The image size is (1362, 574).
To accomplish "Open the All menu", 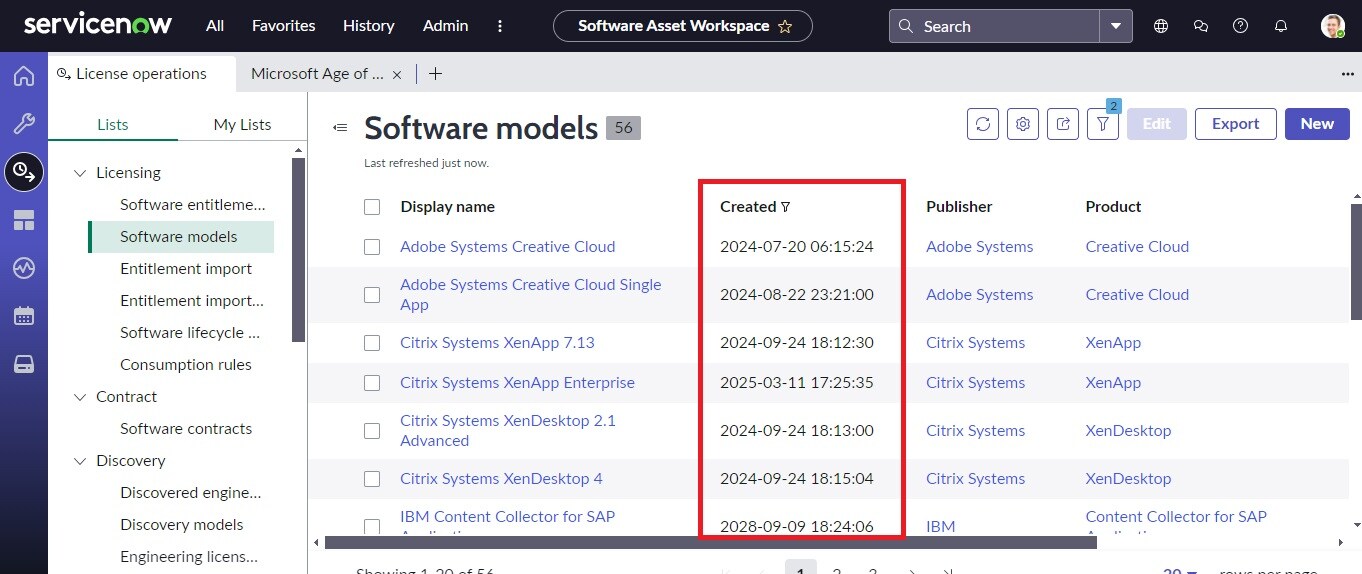I will click(215, 26).
